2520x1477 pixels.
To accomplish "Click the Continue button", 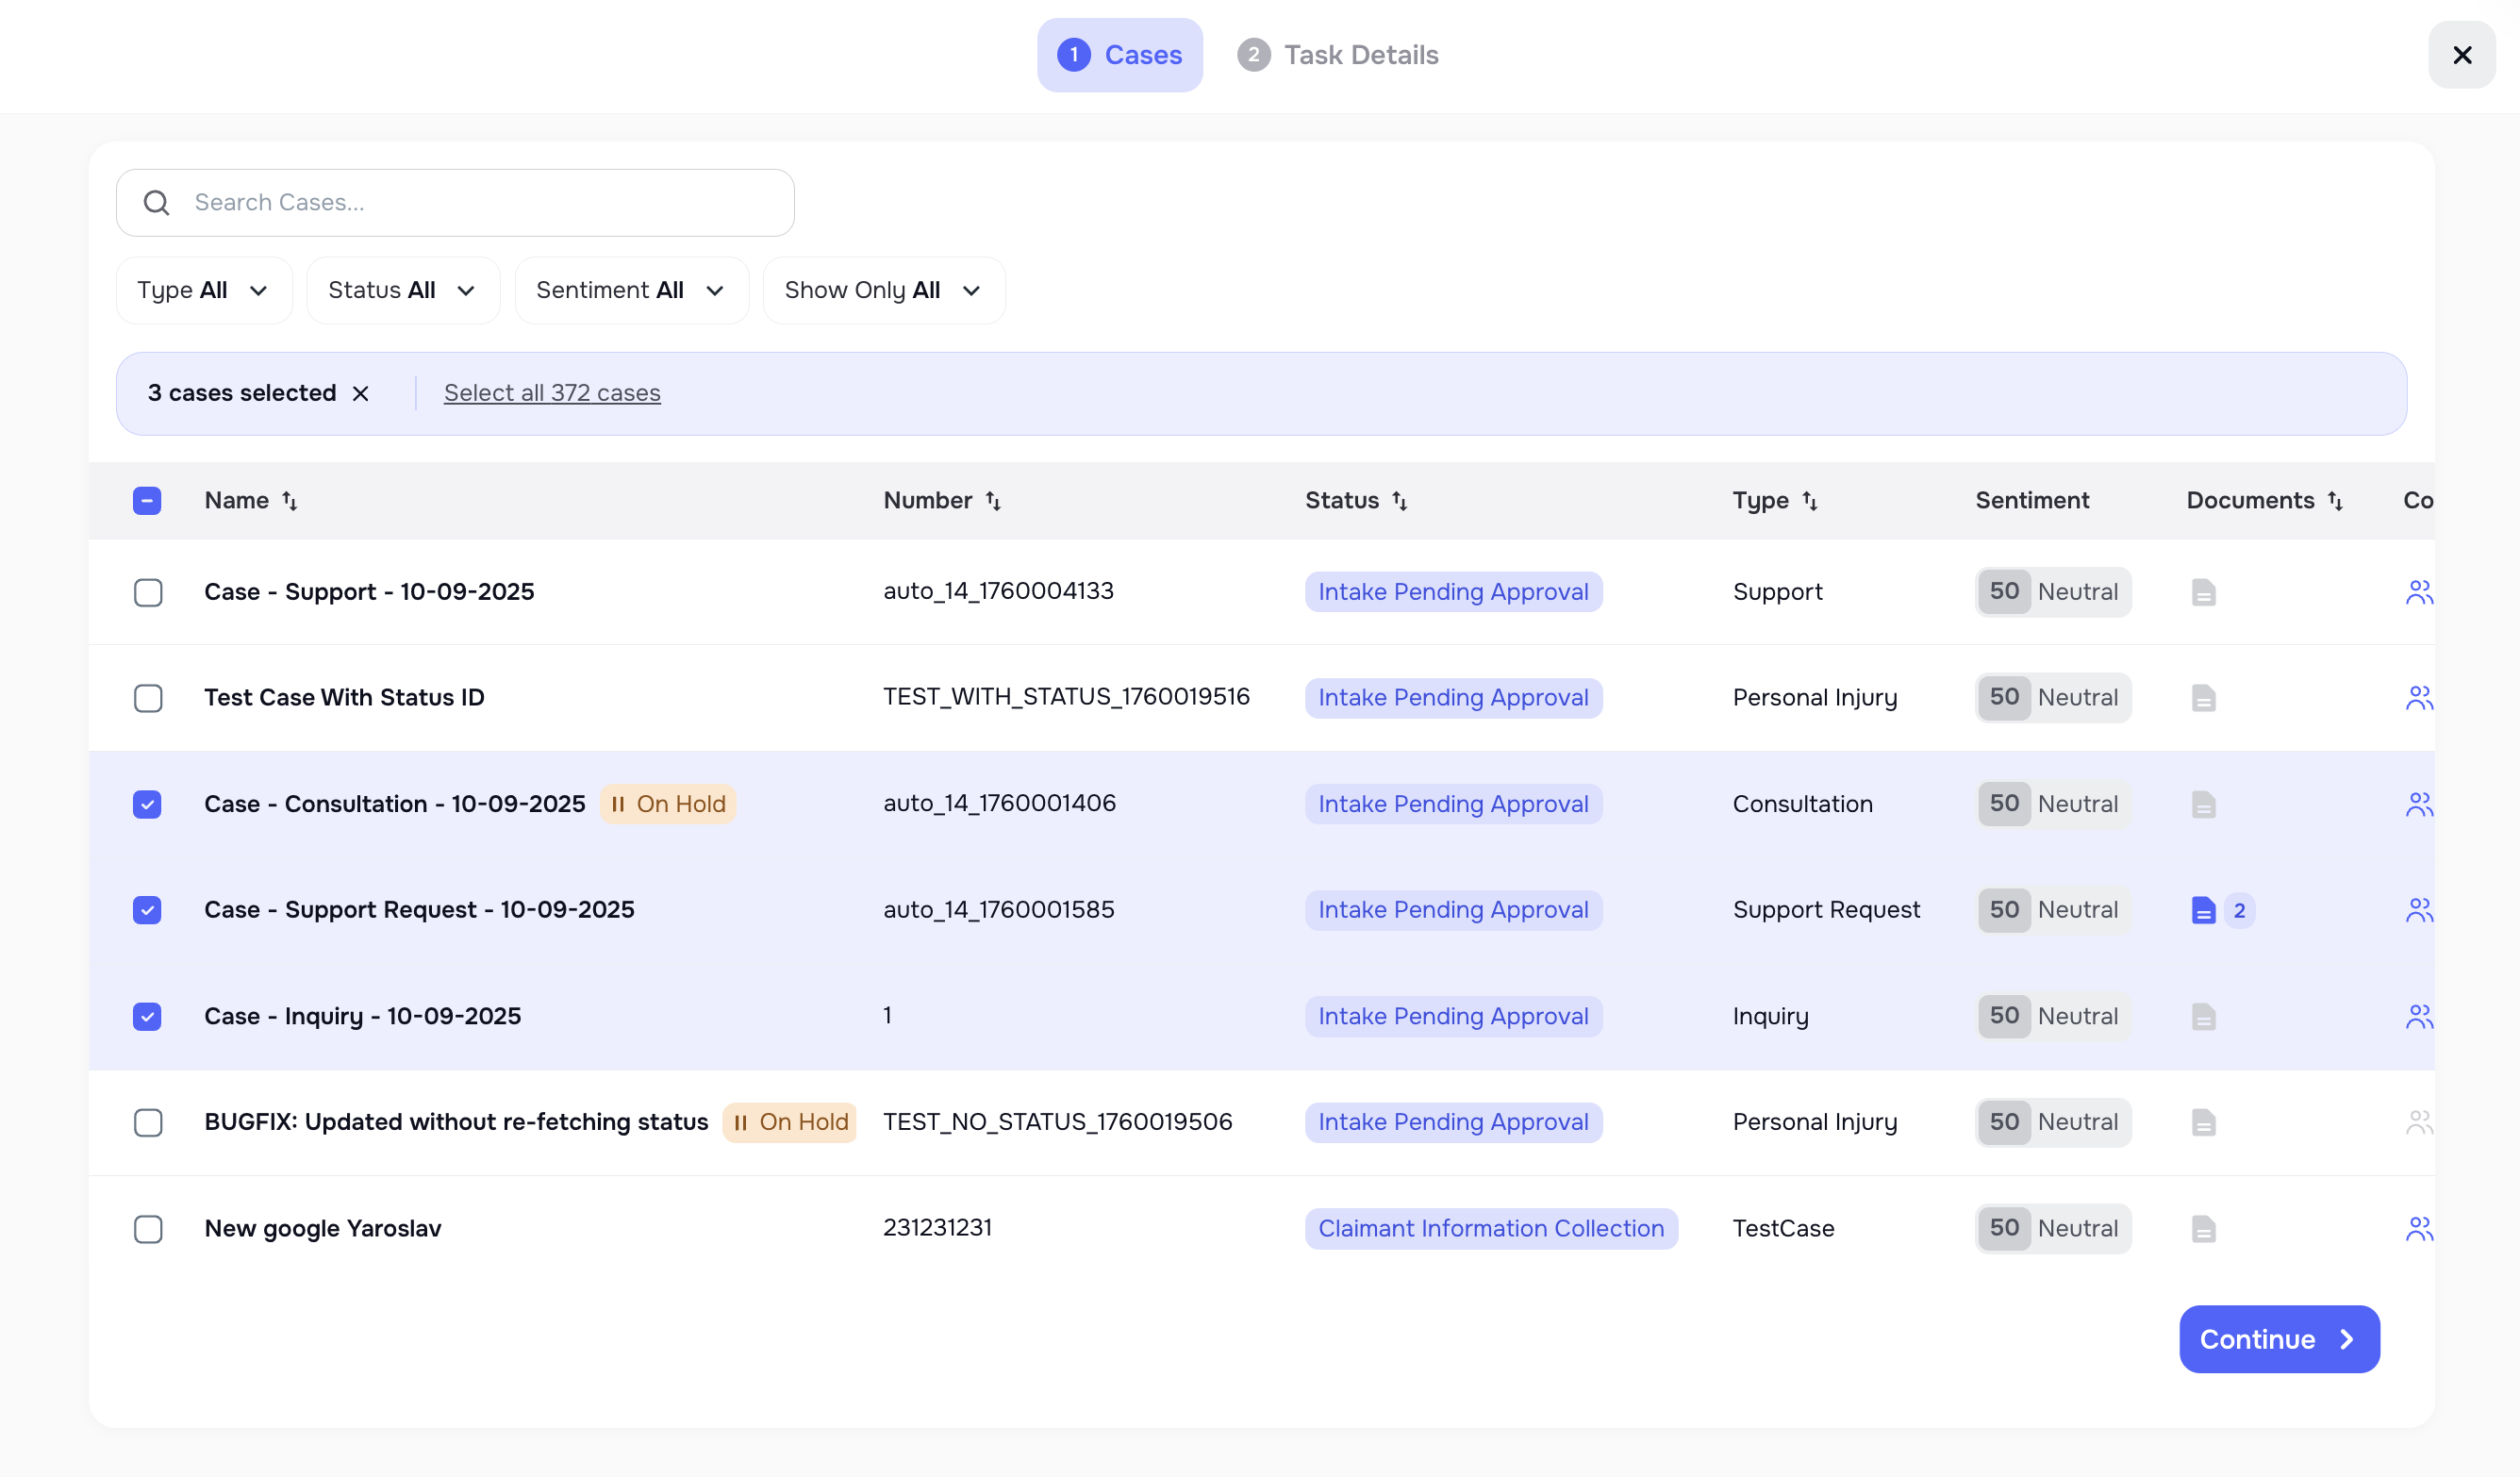I will pyautogui.click(x=2279, y=1338).
